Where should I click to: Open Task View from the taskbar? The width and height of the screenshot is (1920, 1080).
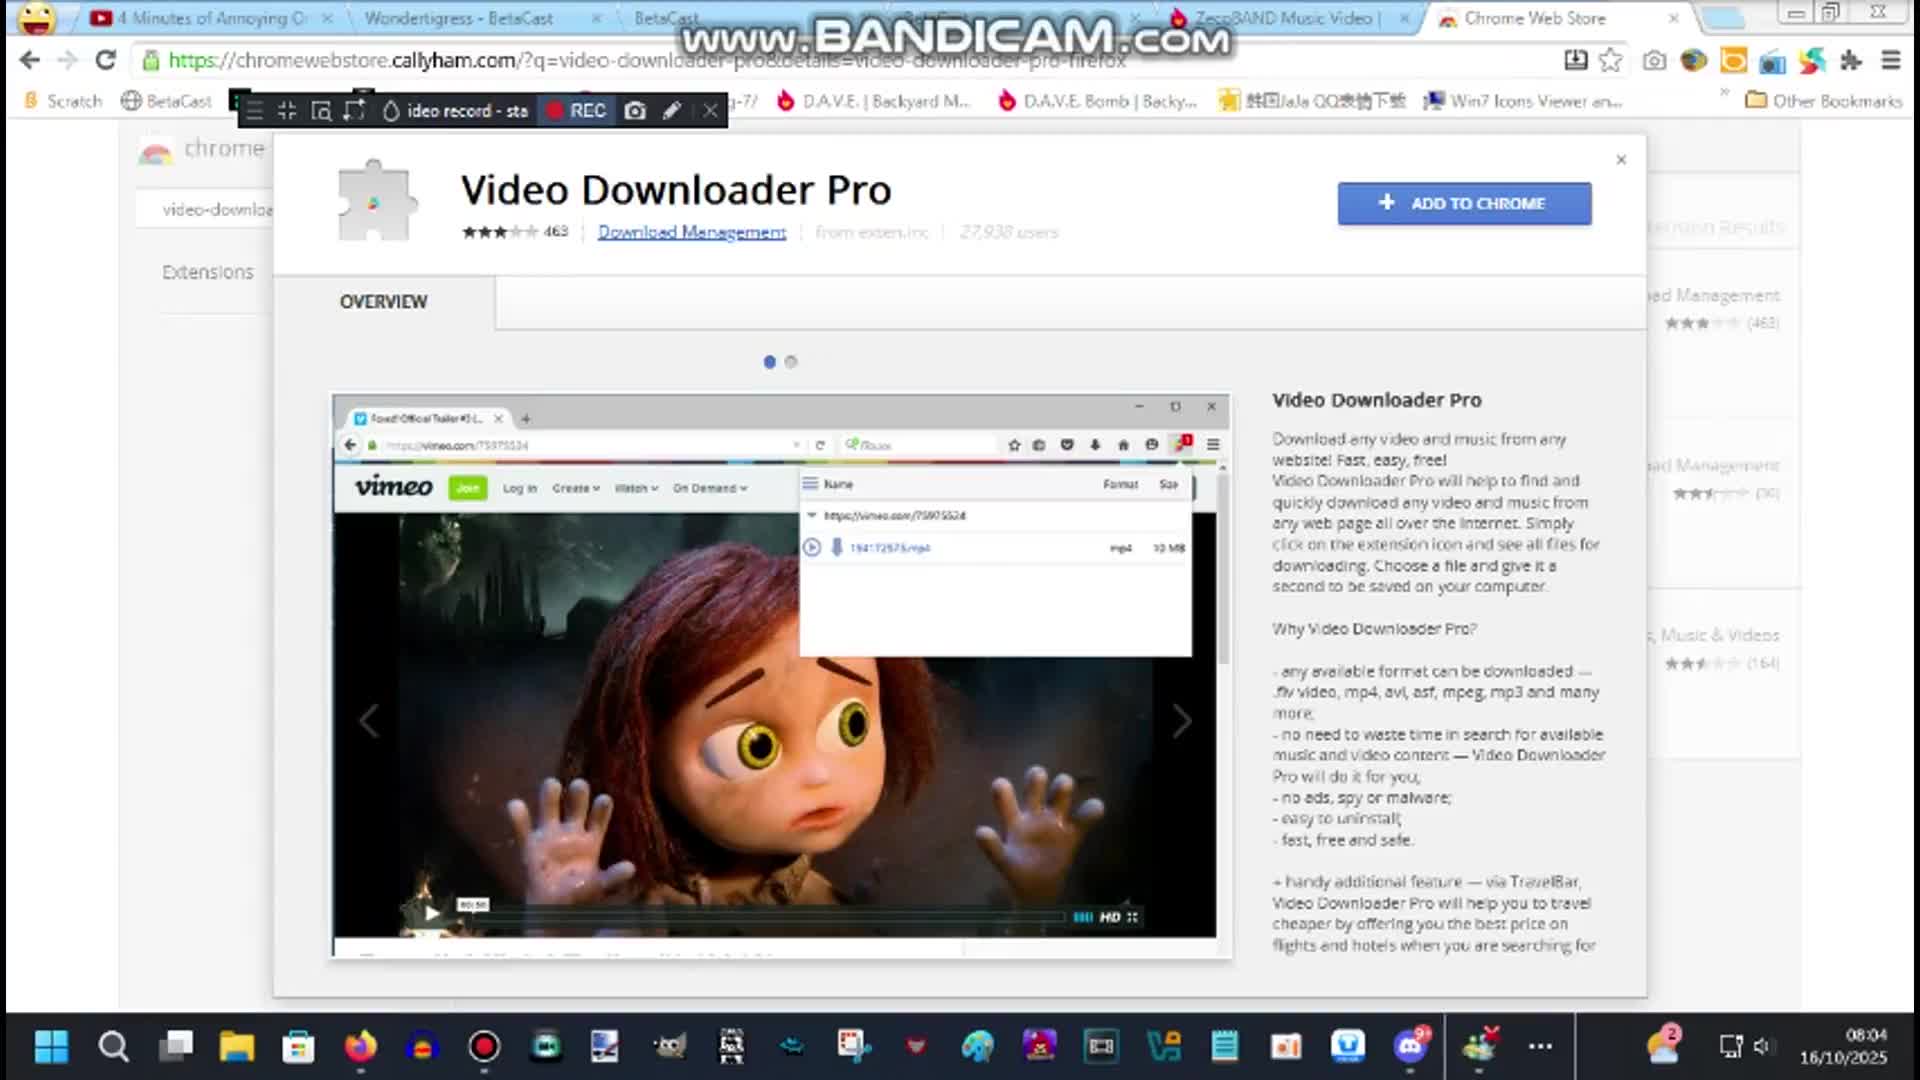tap(176, 1046)
